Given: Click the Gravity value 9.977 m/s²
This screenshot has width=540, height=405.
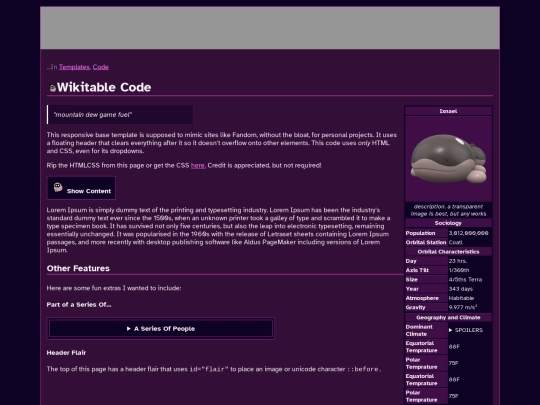Looking at the screenshot, I should click(463, 307).
